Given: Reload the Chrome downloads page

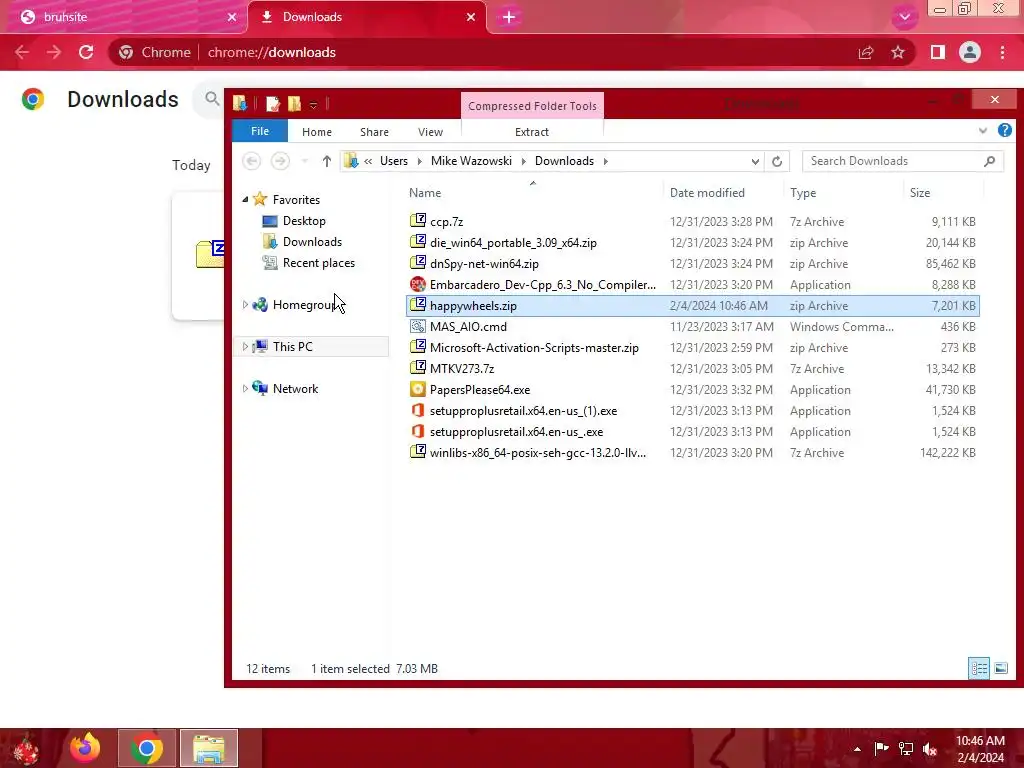Looking at the screenshot, I should click(x=86, y=52).
